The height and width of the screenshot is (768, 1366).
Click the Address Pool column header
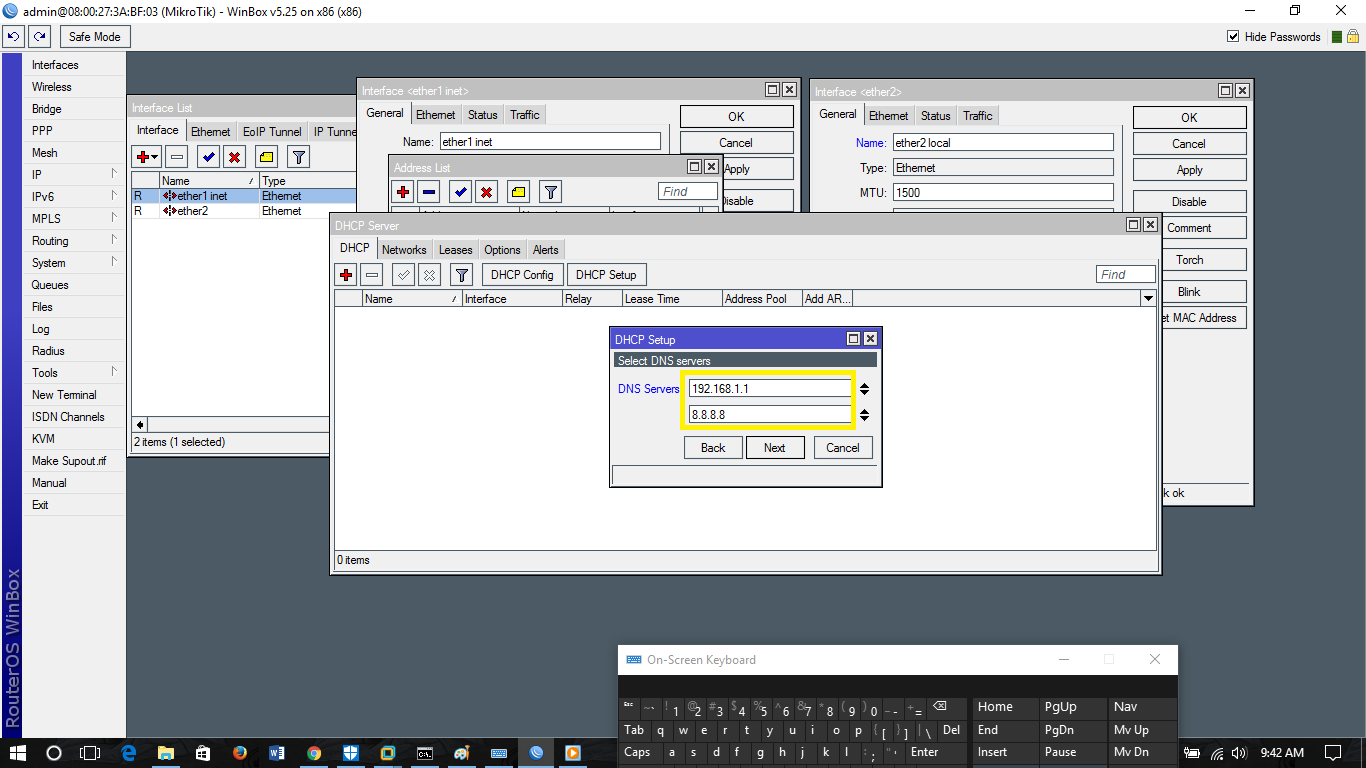[761, 298]
